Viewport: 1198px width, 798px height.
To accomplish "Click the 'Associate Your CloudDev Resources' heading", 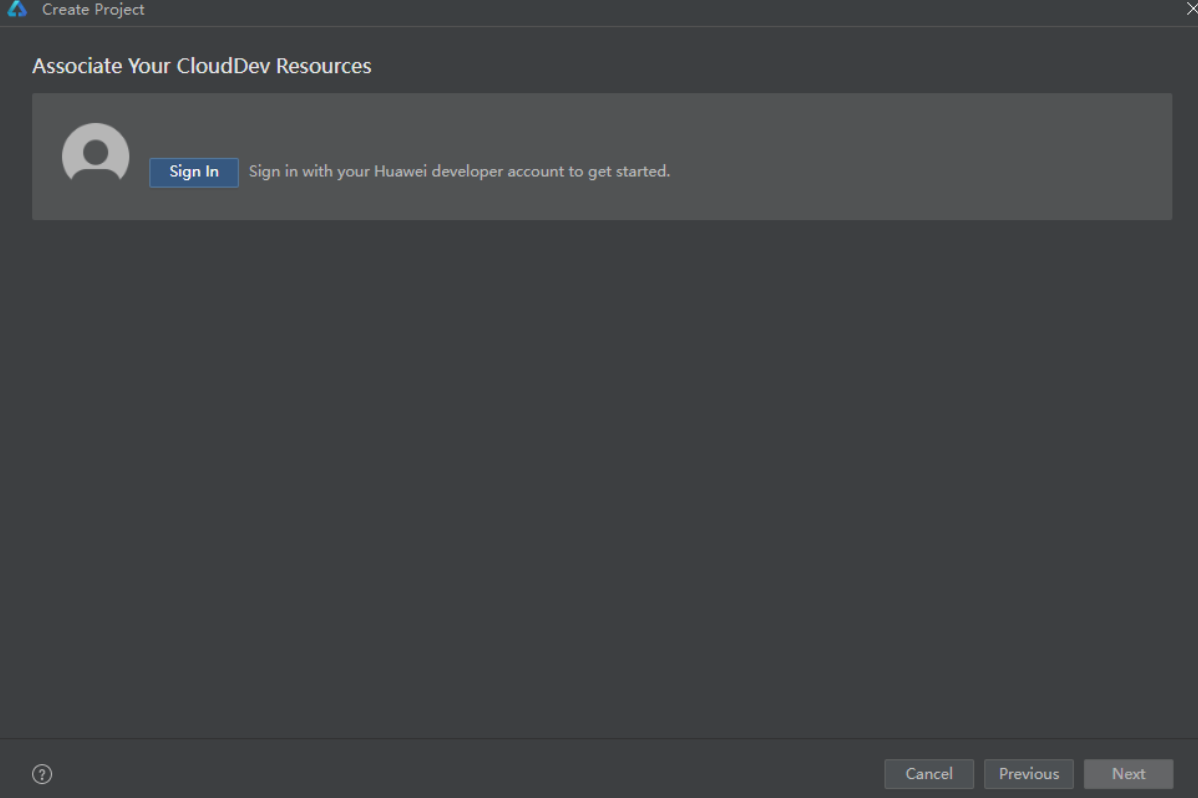I will point(202,66).
